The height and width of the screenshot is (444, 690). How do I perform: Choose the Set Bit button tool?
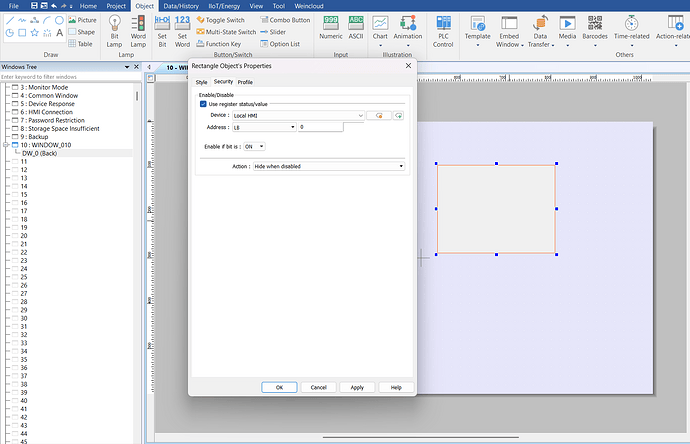(x=162, y=30)
